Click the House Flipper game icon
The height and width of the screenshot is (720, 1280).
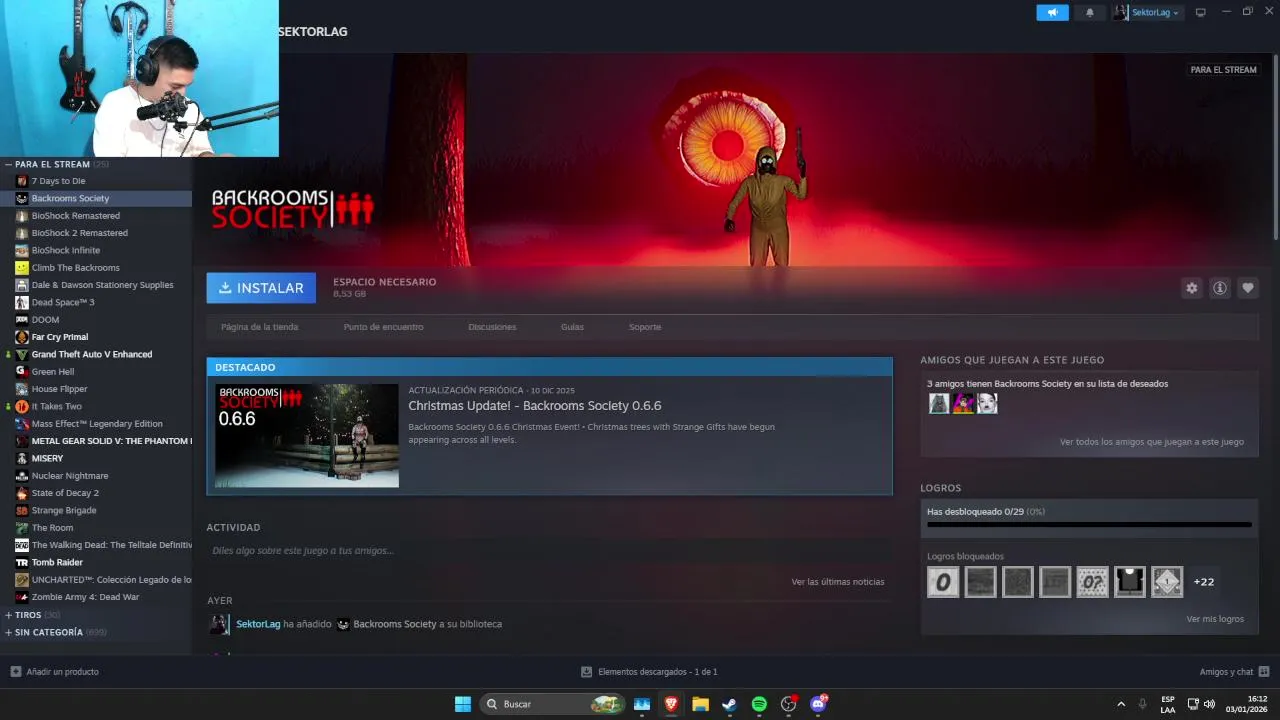[22, 389]
